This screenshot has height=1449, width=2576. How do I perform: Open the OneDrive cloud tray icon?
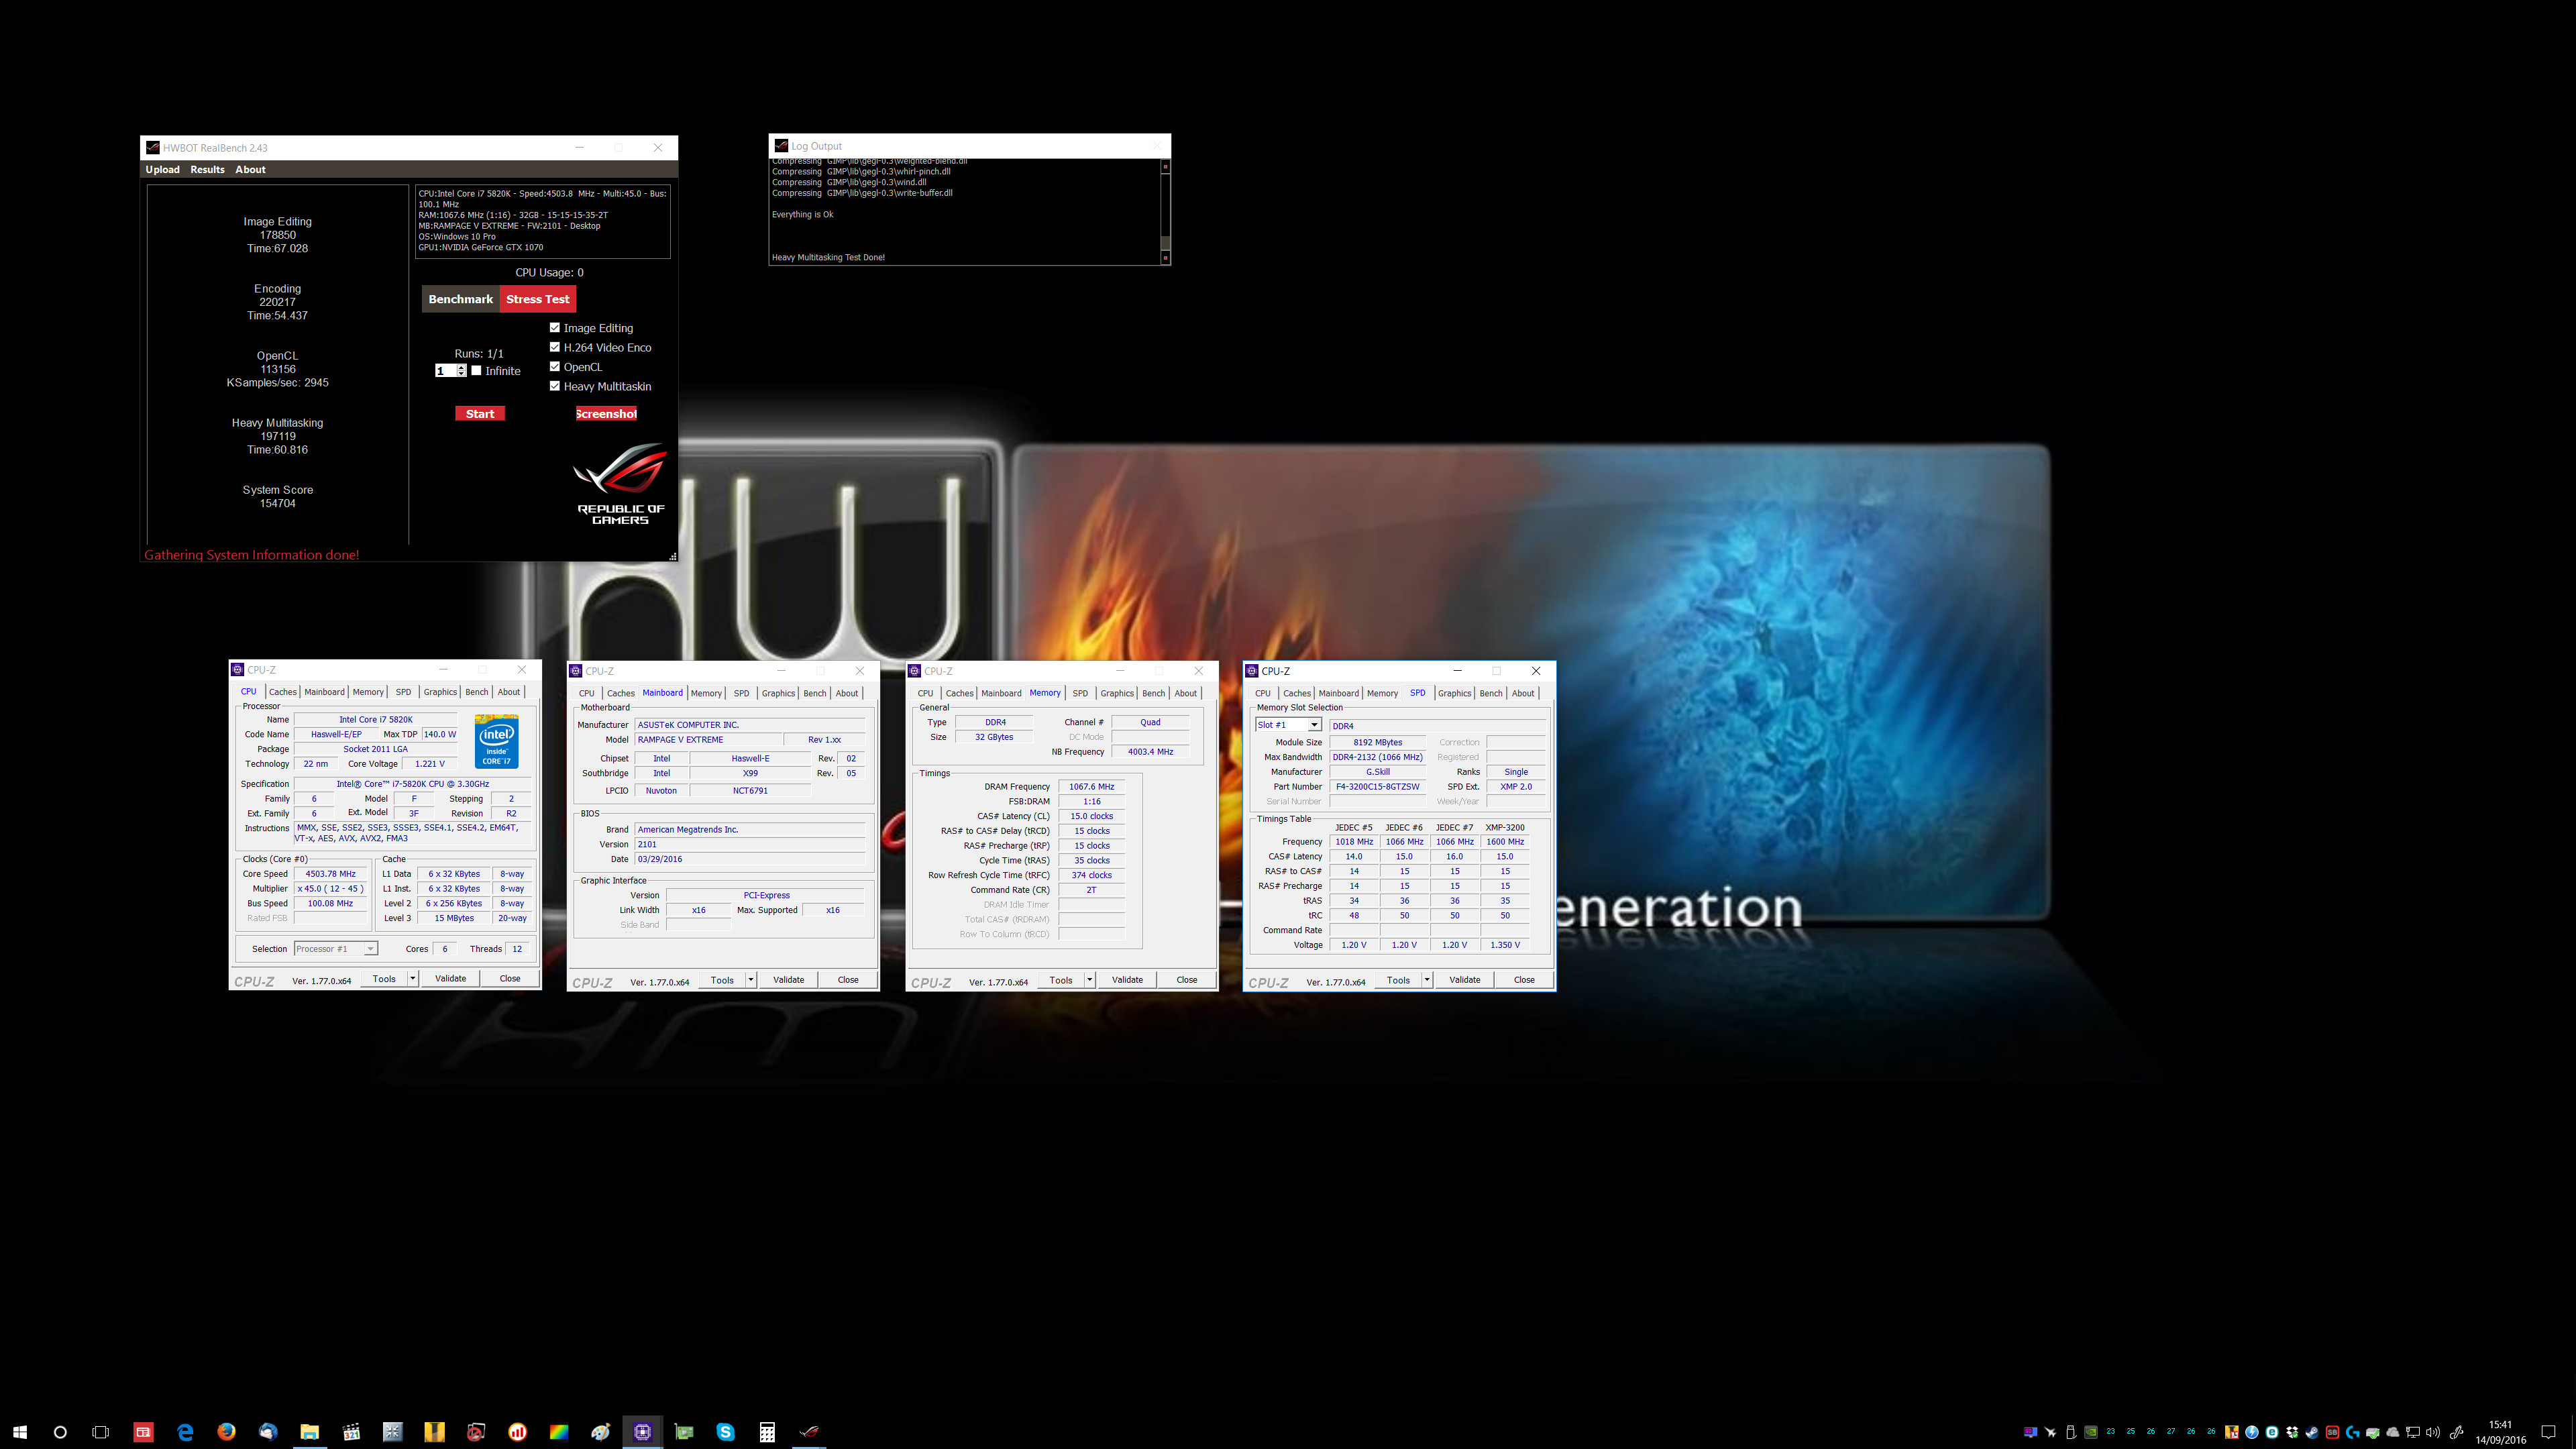2393,1432
